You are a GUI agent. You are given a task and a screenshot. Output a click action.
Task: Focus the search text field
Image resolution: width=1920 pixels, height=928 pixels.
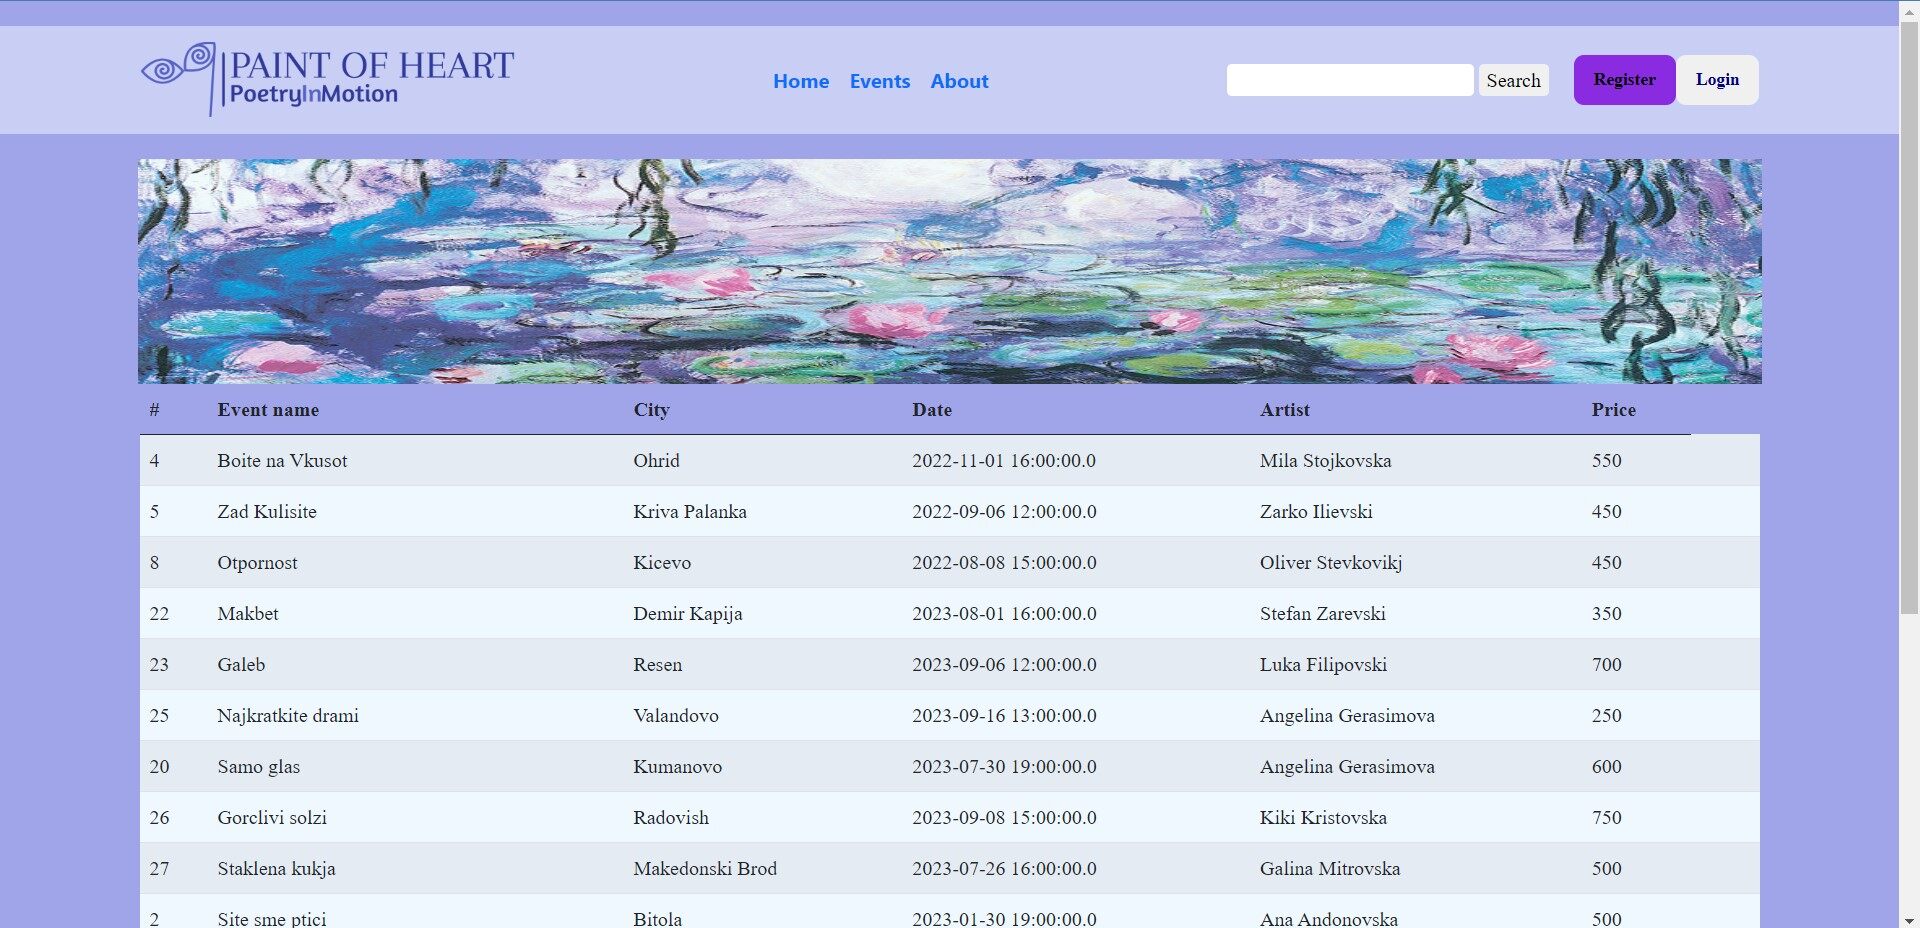(1349, 80)
